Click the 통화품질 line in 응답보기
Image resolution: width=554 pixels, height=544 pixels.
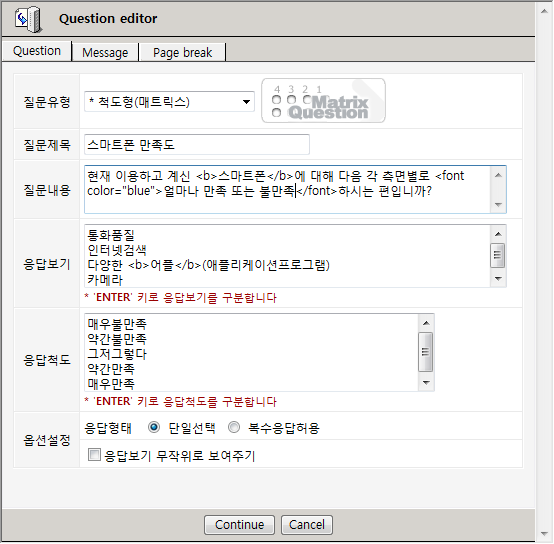[111, 235]
